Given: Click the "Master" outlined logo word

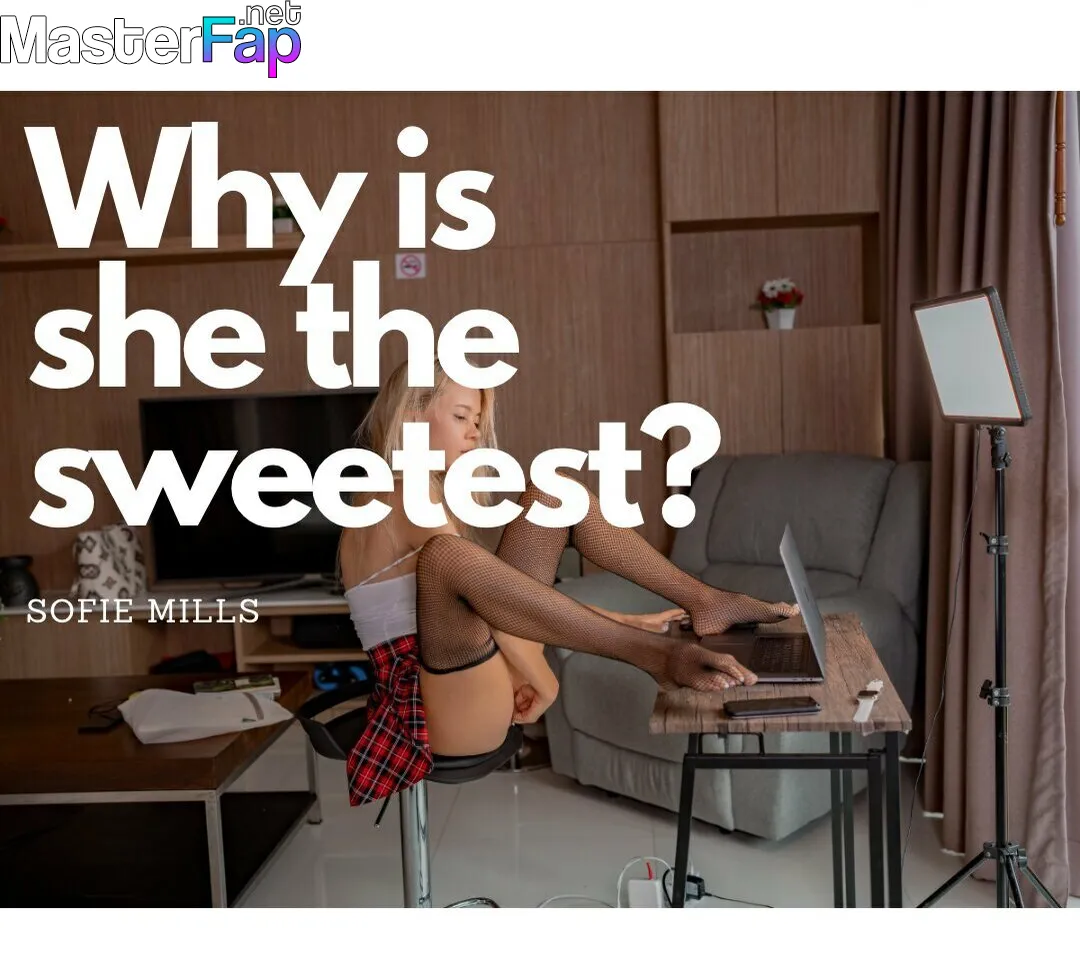Looking at the screenshot, I should click(x=101, y=41).
